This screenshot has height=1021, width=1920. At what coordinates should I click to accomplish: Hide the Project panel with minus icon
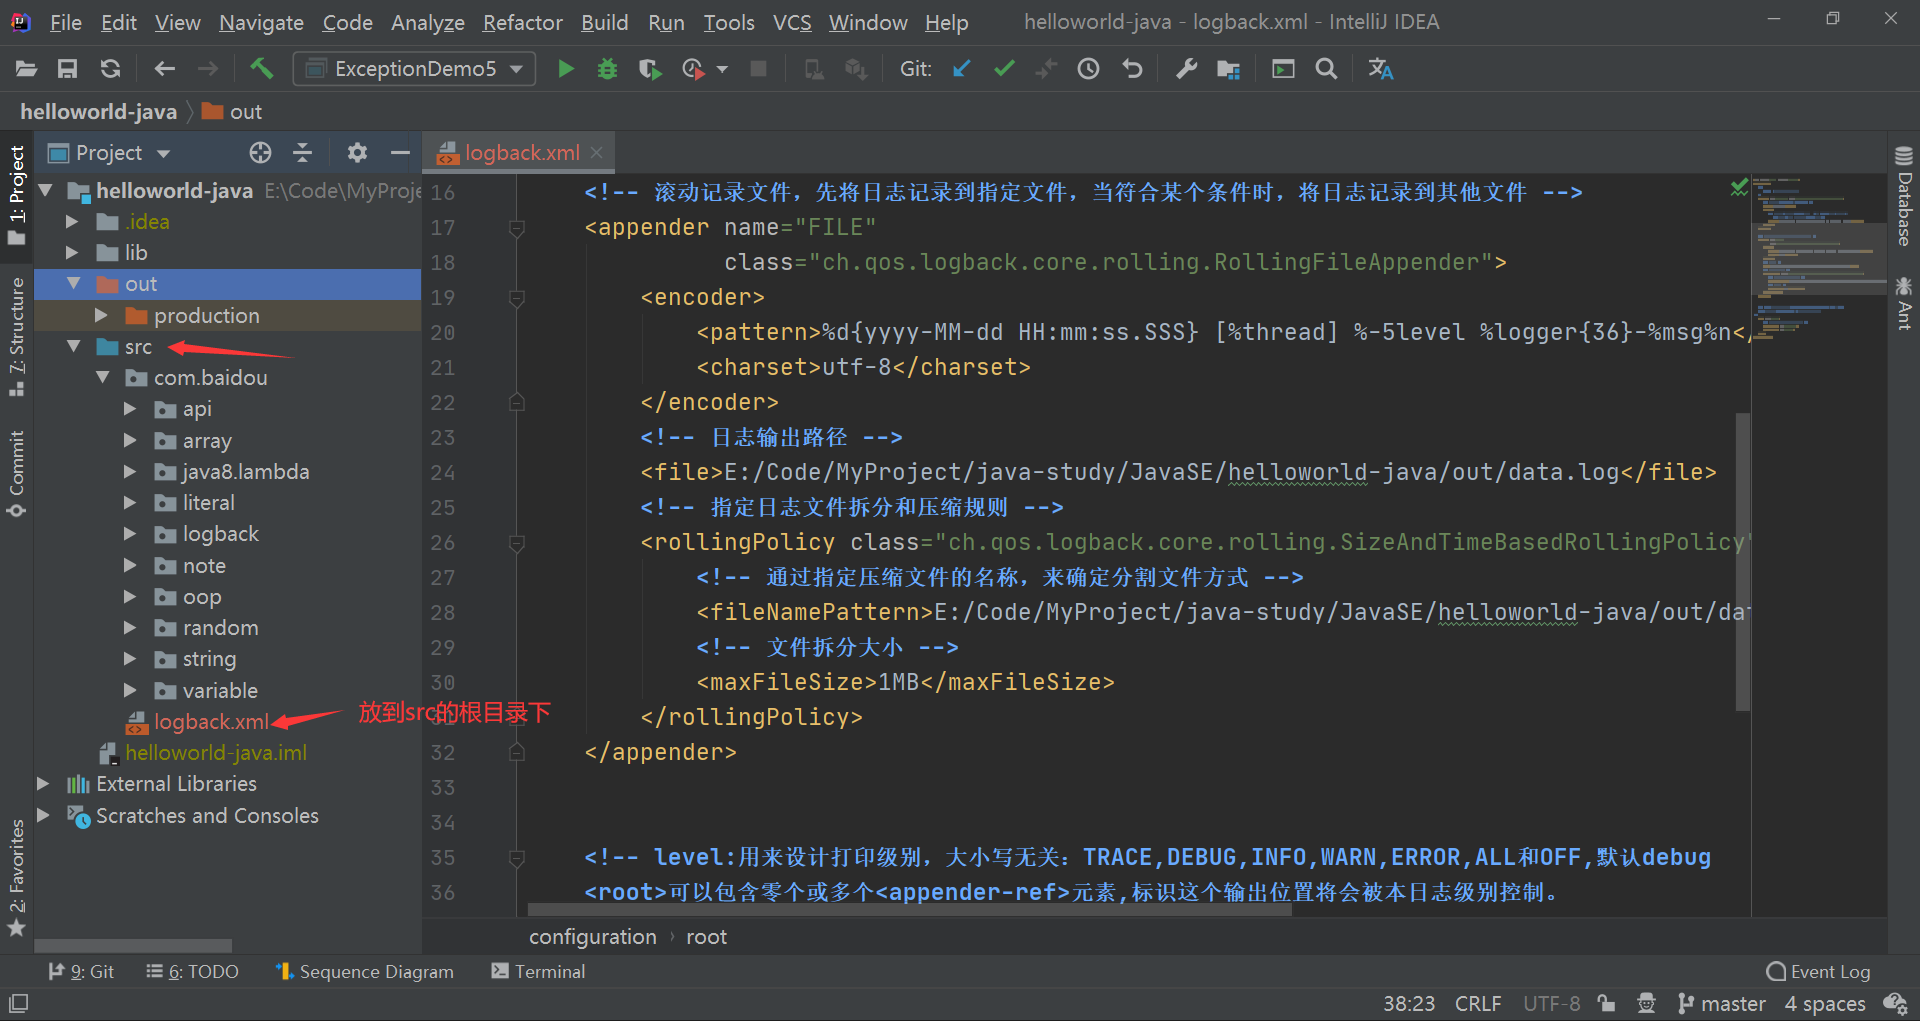[400, 153]
